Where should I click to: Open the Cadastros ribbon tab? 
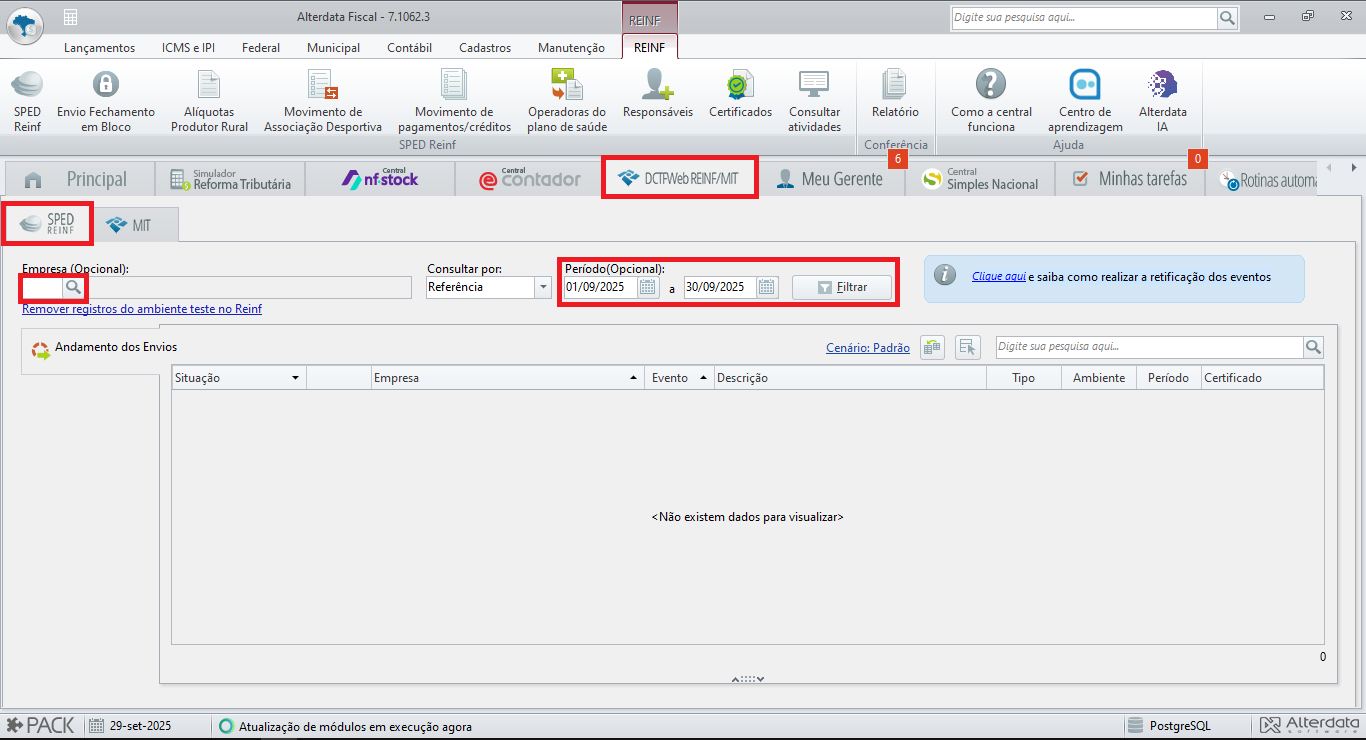[485, 47]
